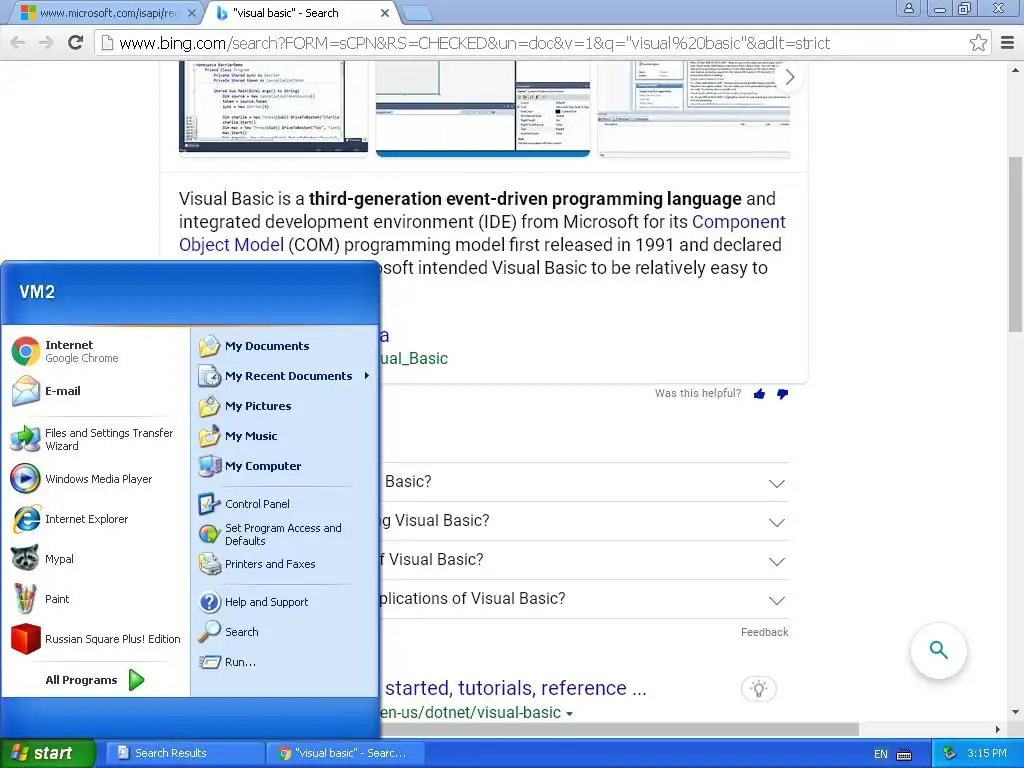Open the code editor screenshot thumbnail
This screenshot has width=1024, height=768.
[273, 106]
